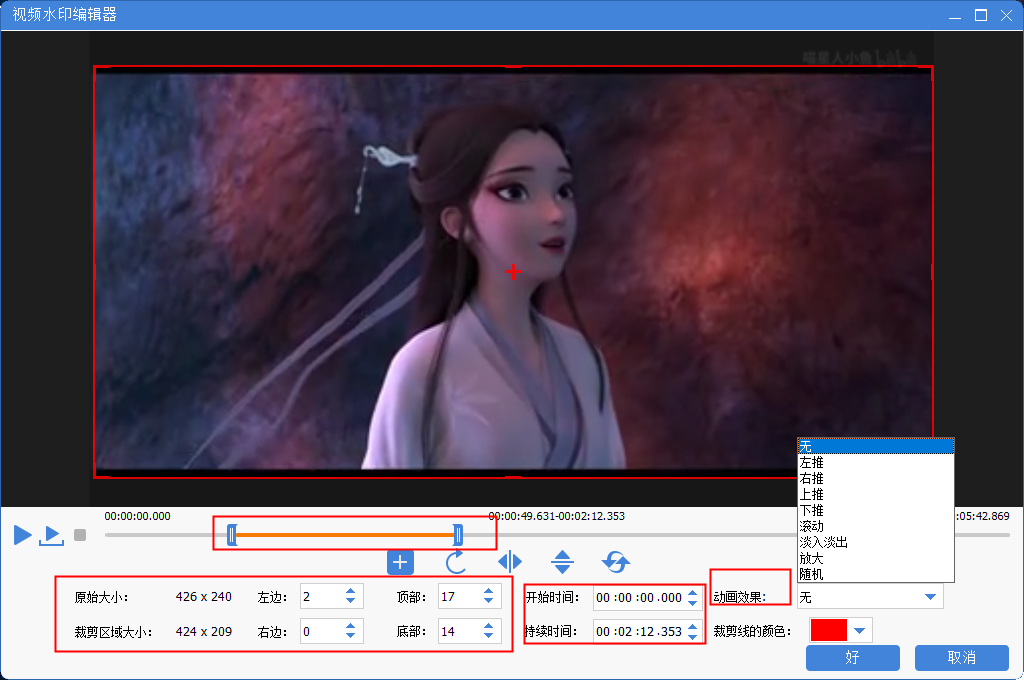Select 无 in the animation list
This screenshot has height=680, width=1024.
pyautogui.click(x=876, y=447)
